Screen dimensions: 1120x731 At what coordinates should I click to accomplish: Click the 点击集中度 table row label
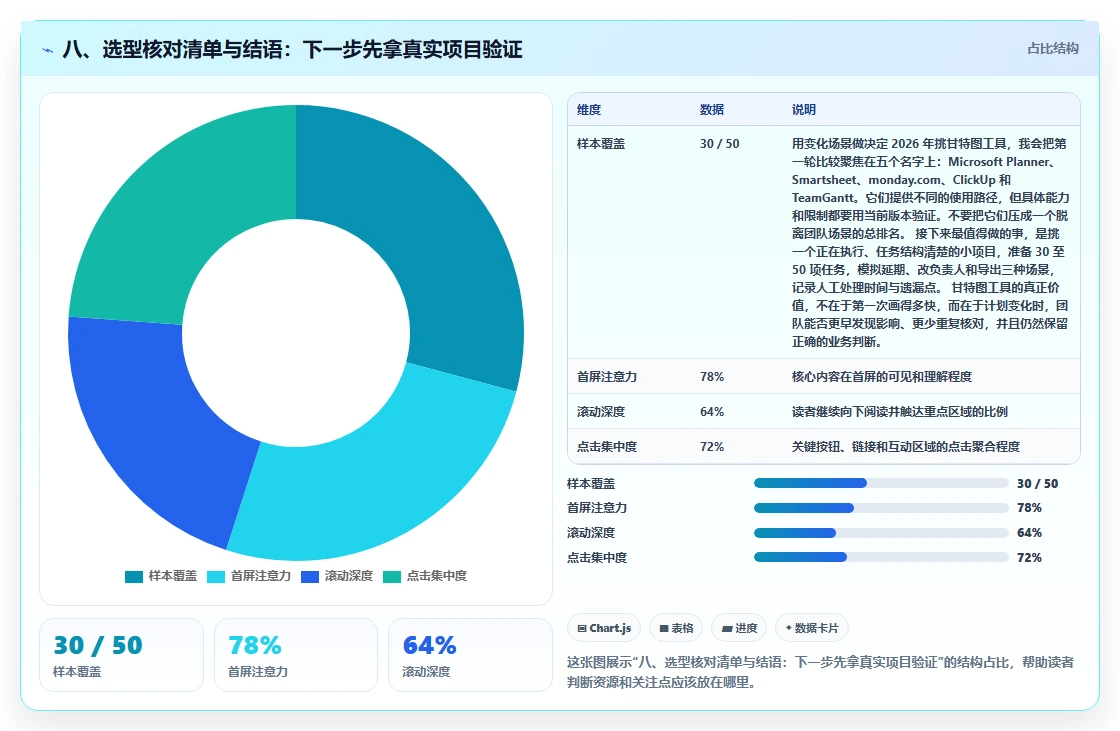[x=606, y=447]
